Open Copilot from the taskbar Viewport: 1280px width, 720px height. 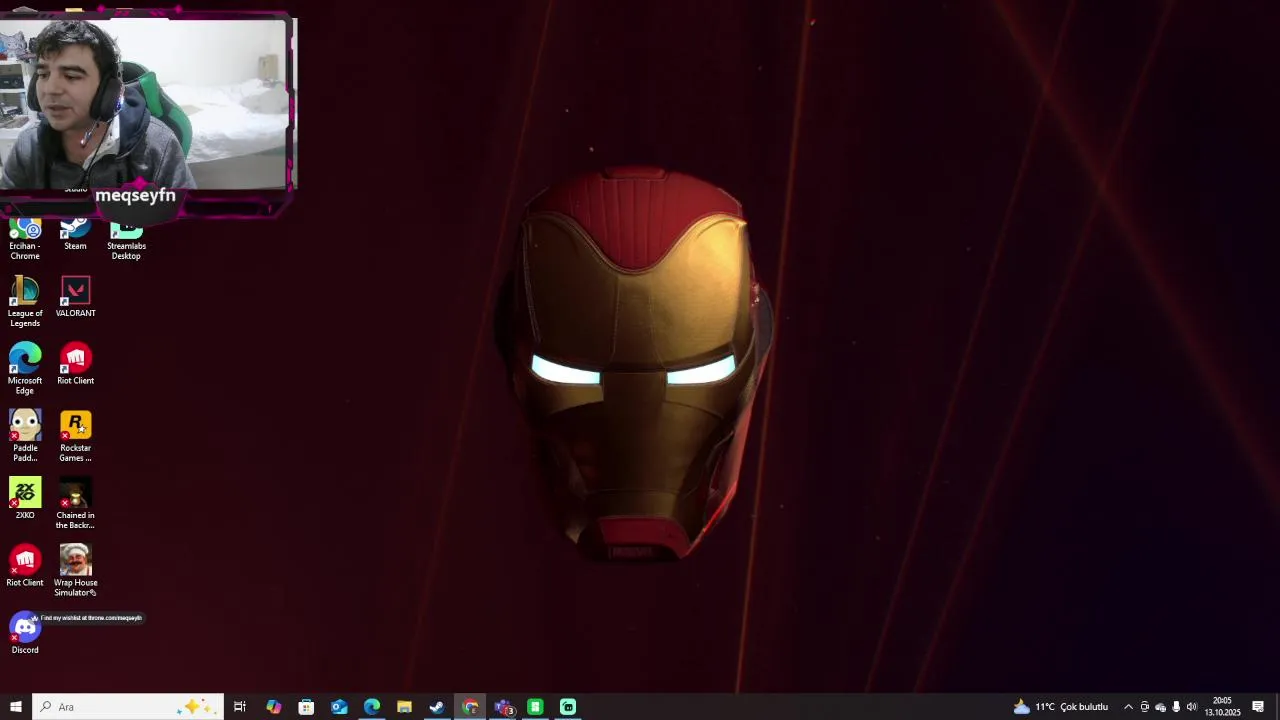[273, 707]
